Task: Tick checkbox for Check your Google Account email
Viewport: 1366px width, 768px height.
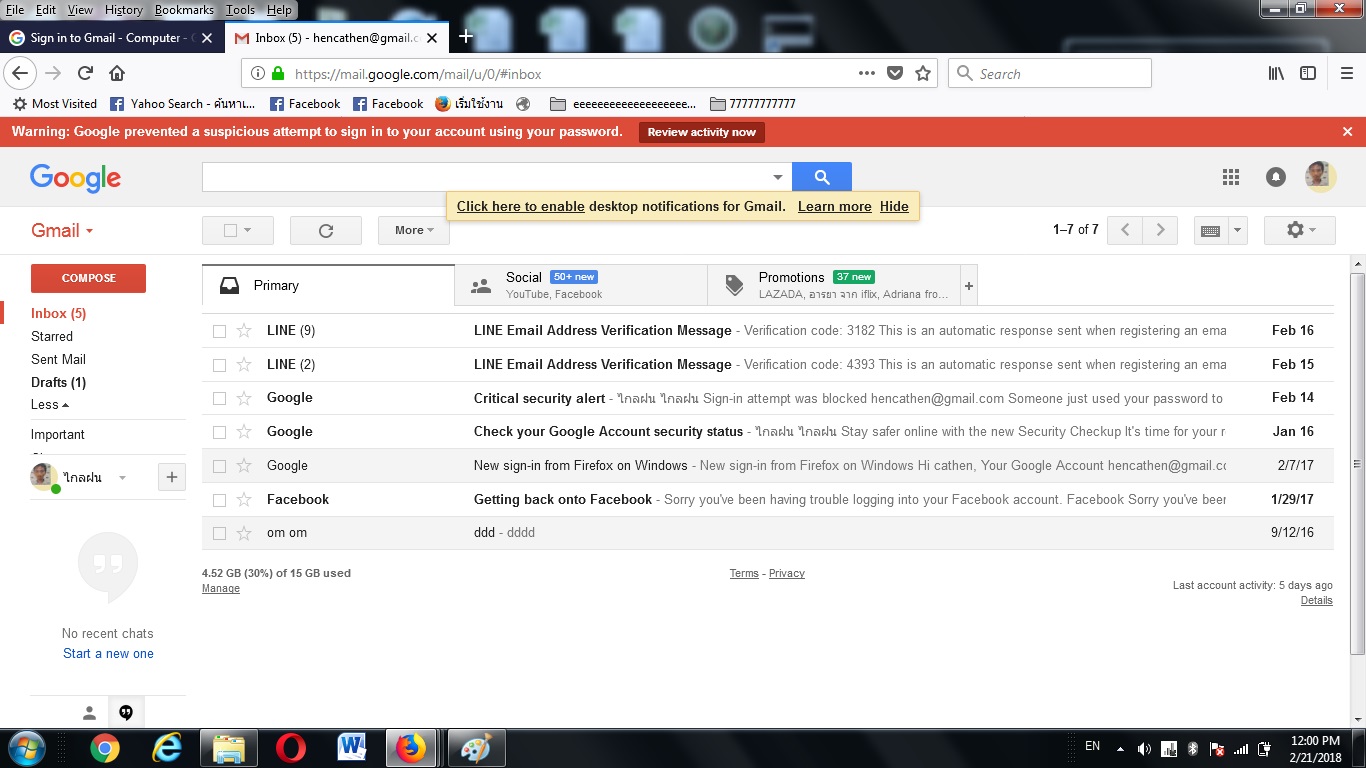Action: tap(219, 432)
